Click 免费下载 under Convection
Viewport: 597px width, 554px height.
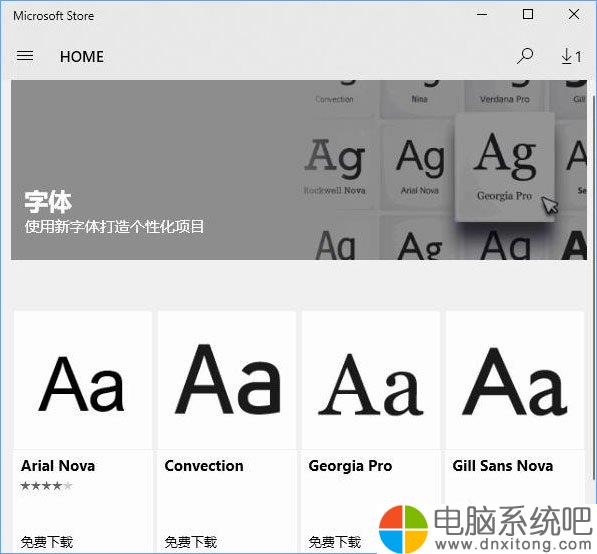190,542
